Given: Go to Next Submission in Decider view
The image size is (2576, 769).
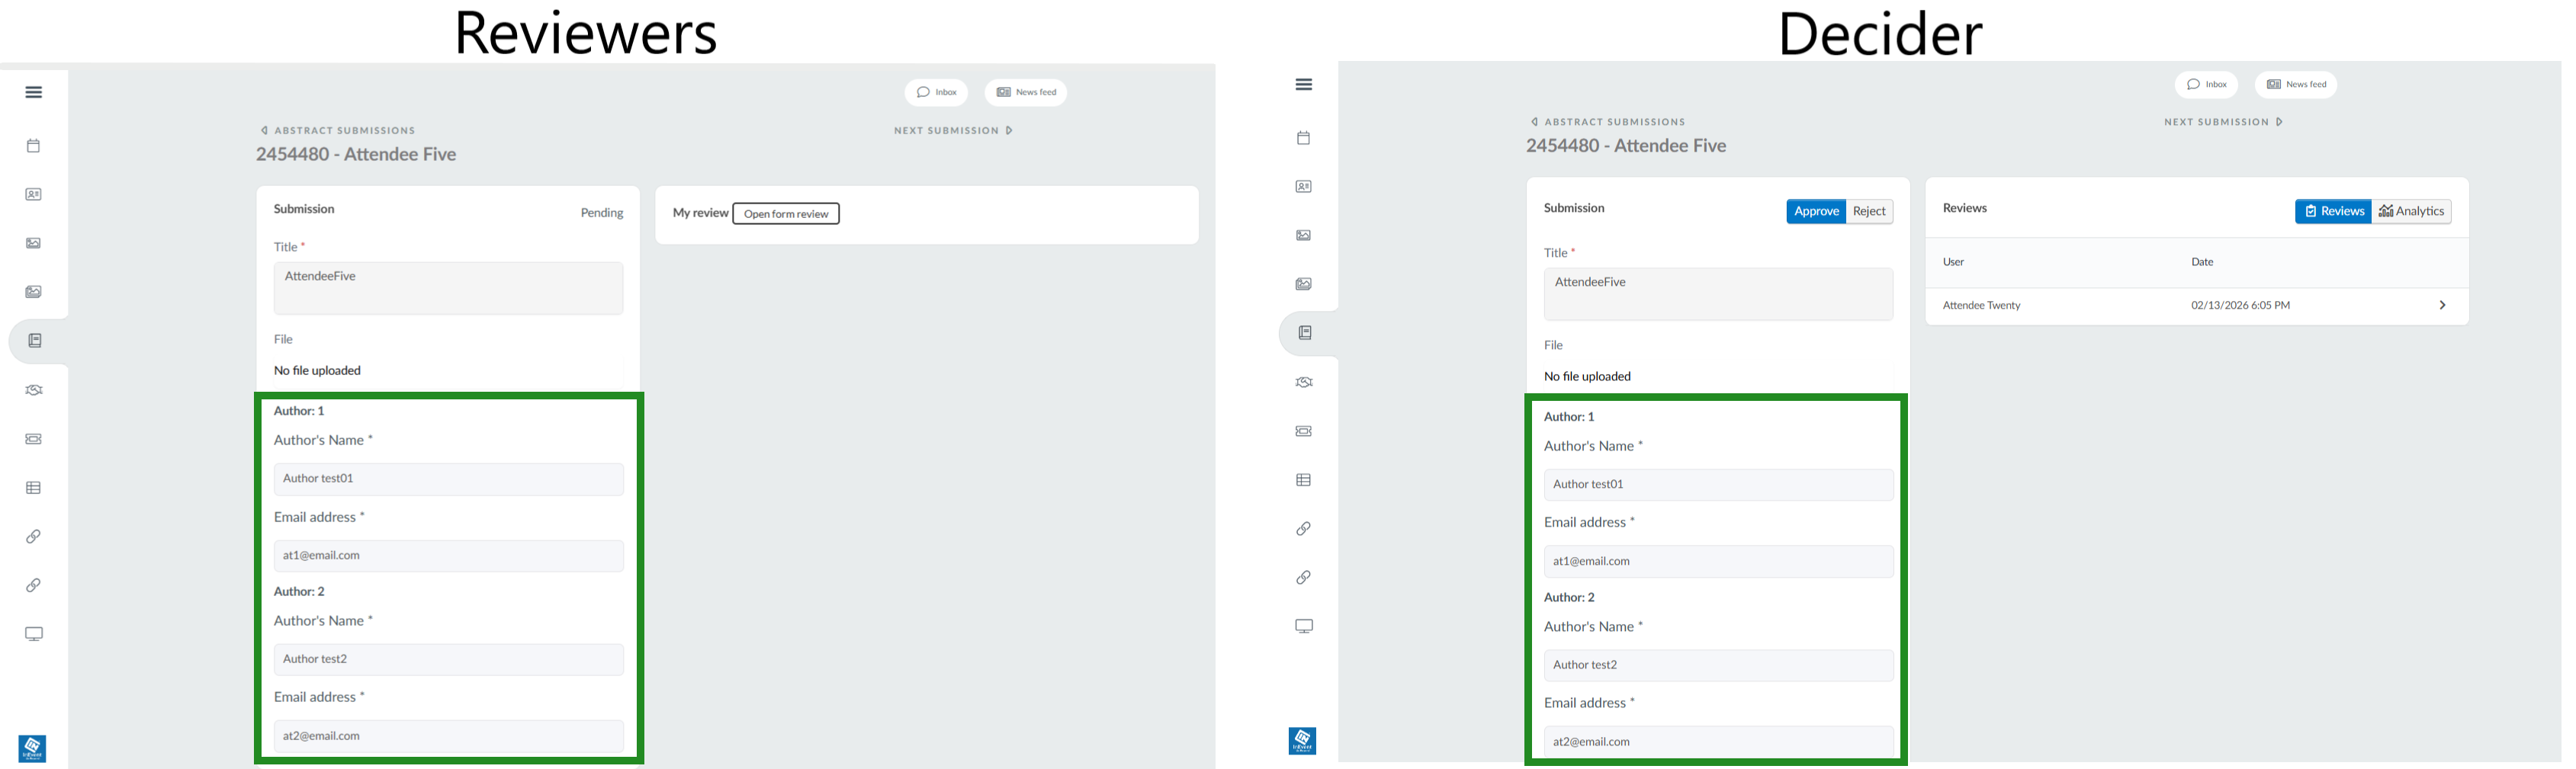Looking at the screenshot, I should (x=2222, y=122).
